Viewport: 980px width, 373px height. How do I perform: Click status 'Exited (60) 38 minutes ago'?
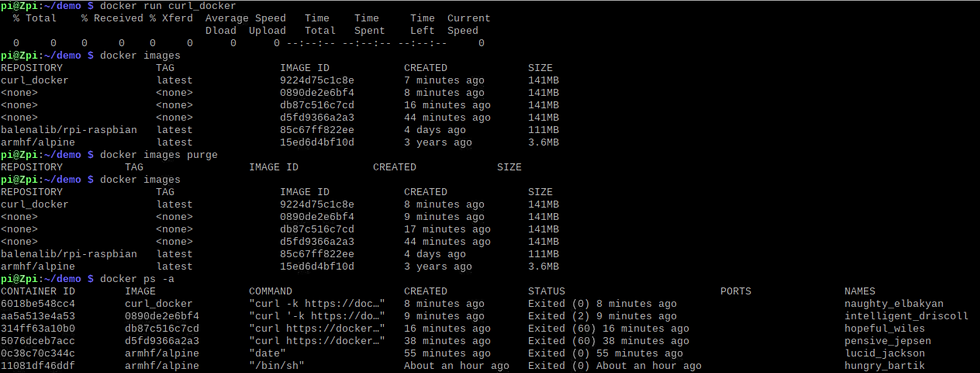(609, 341)
